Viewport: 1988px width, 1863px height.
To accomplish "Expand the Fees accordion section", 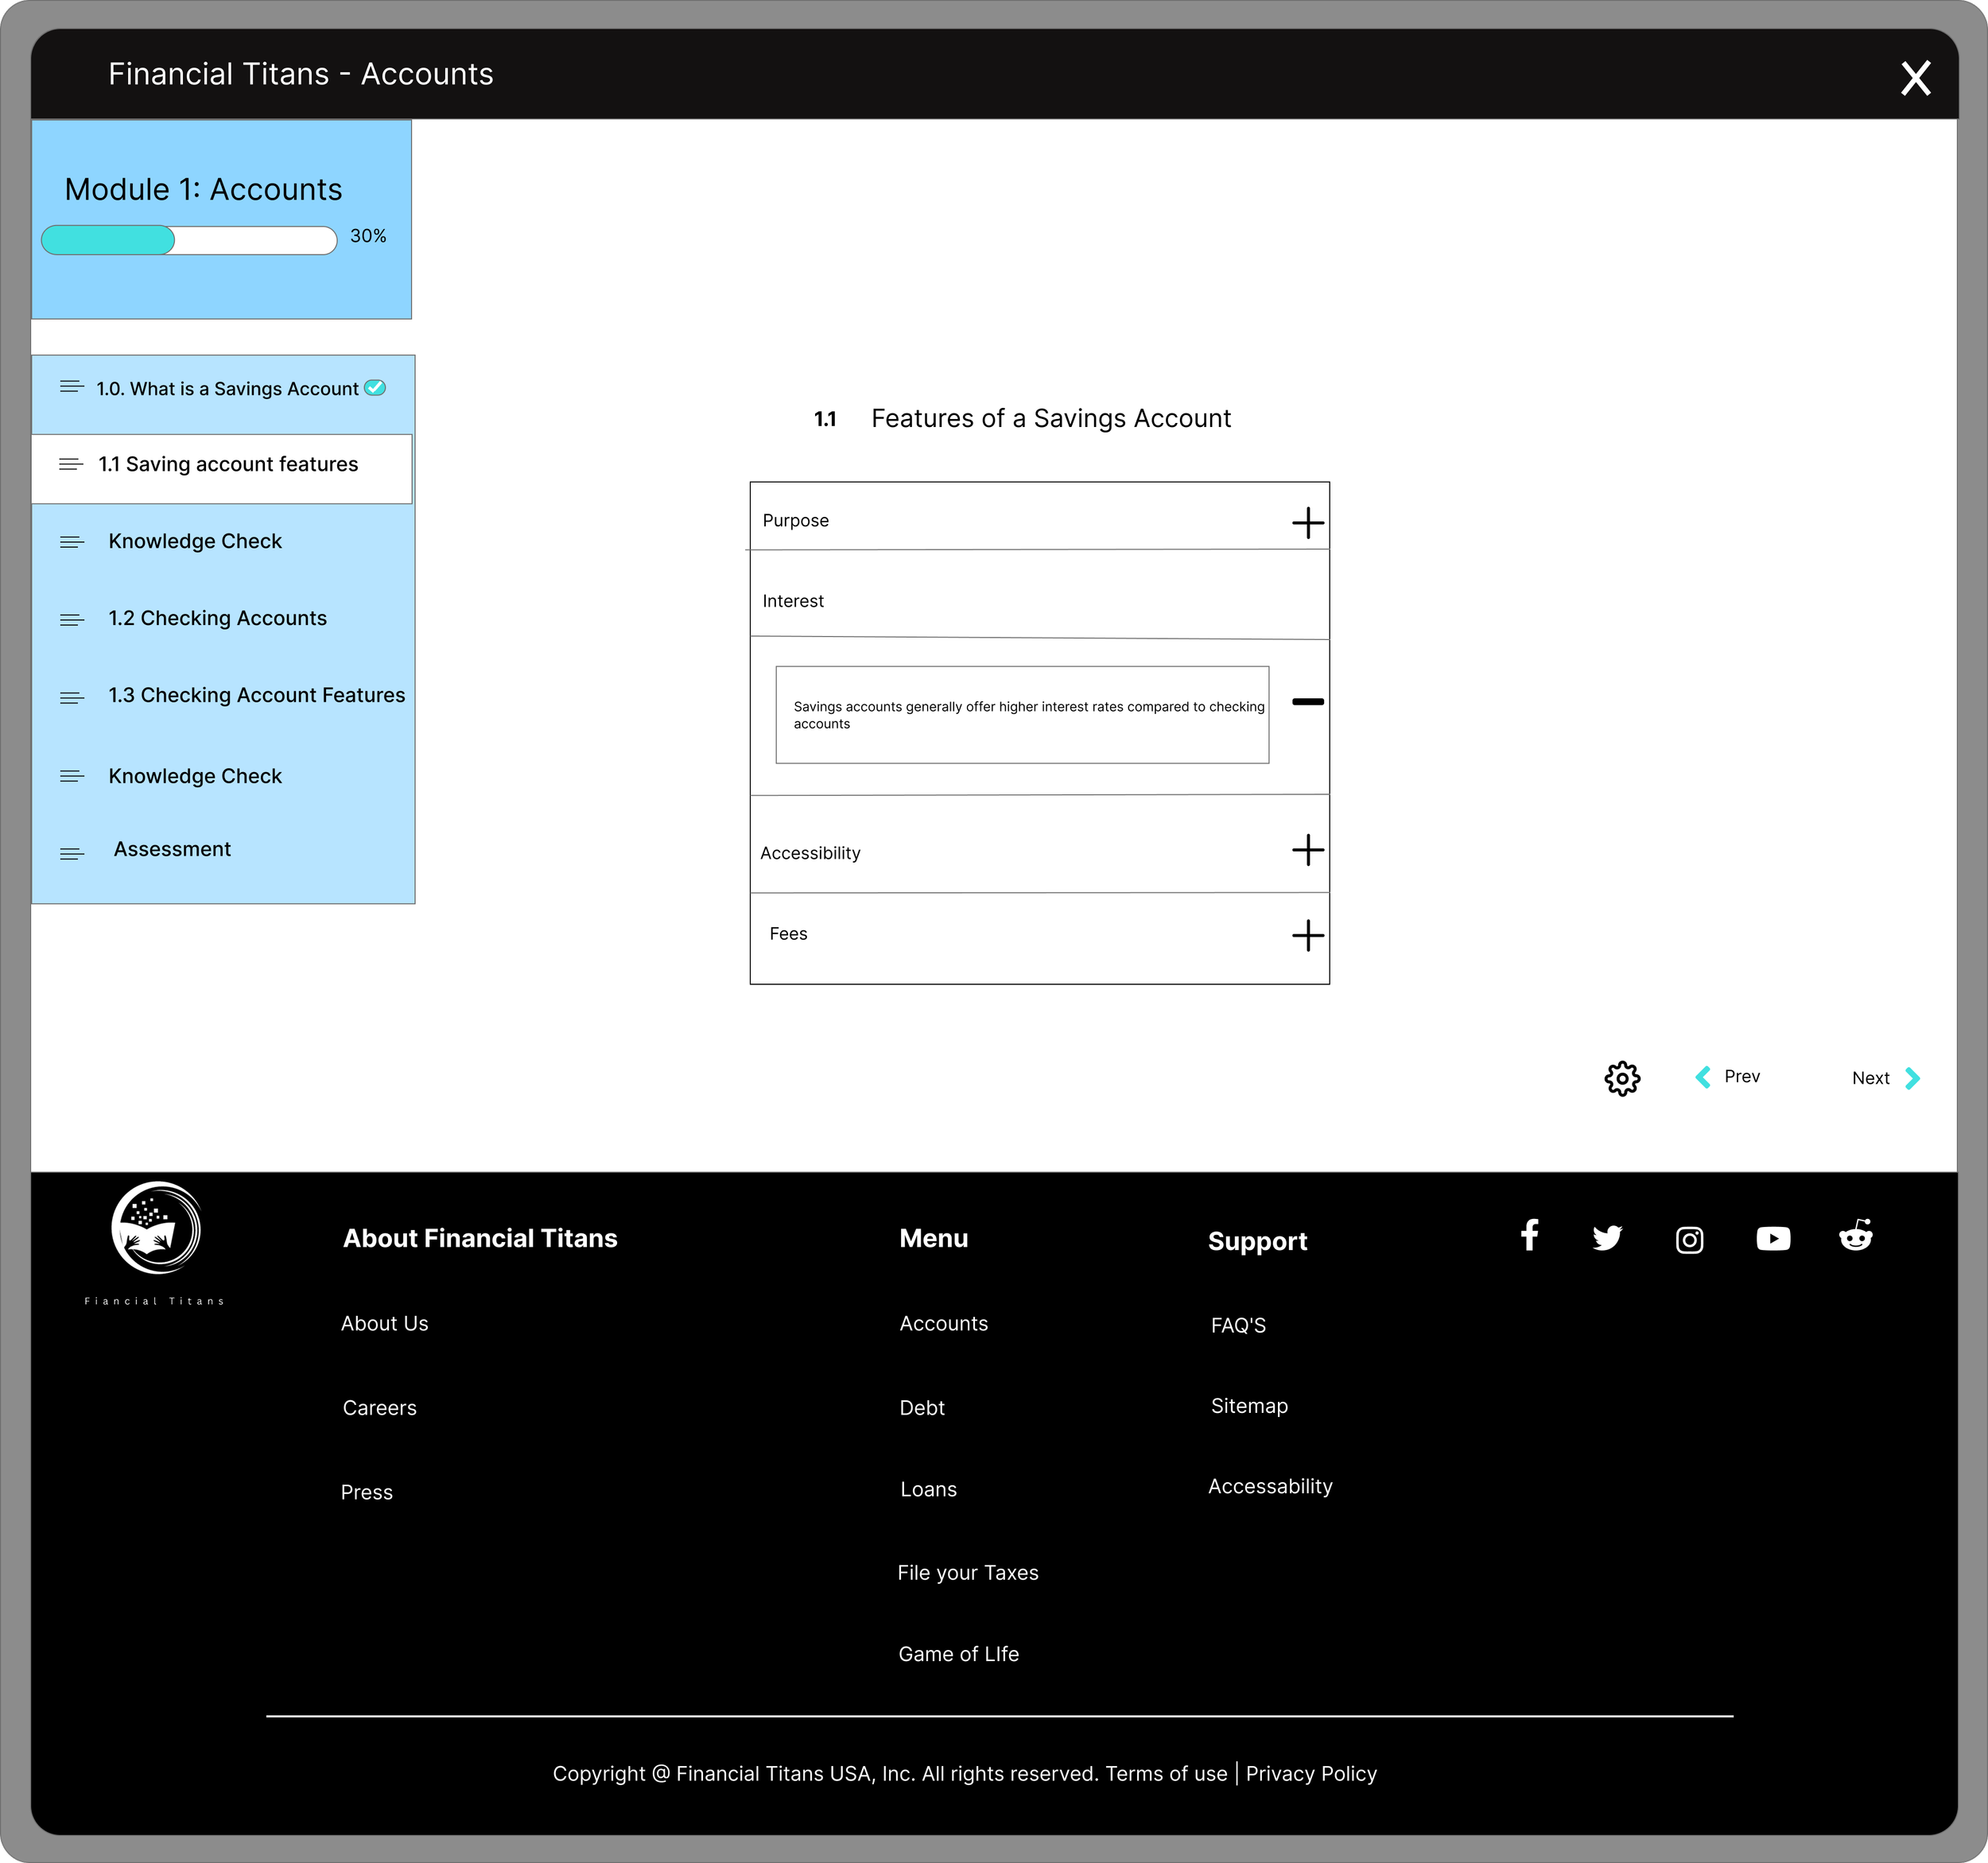I will click(x=1307, y=936).
